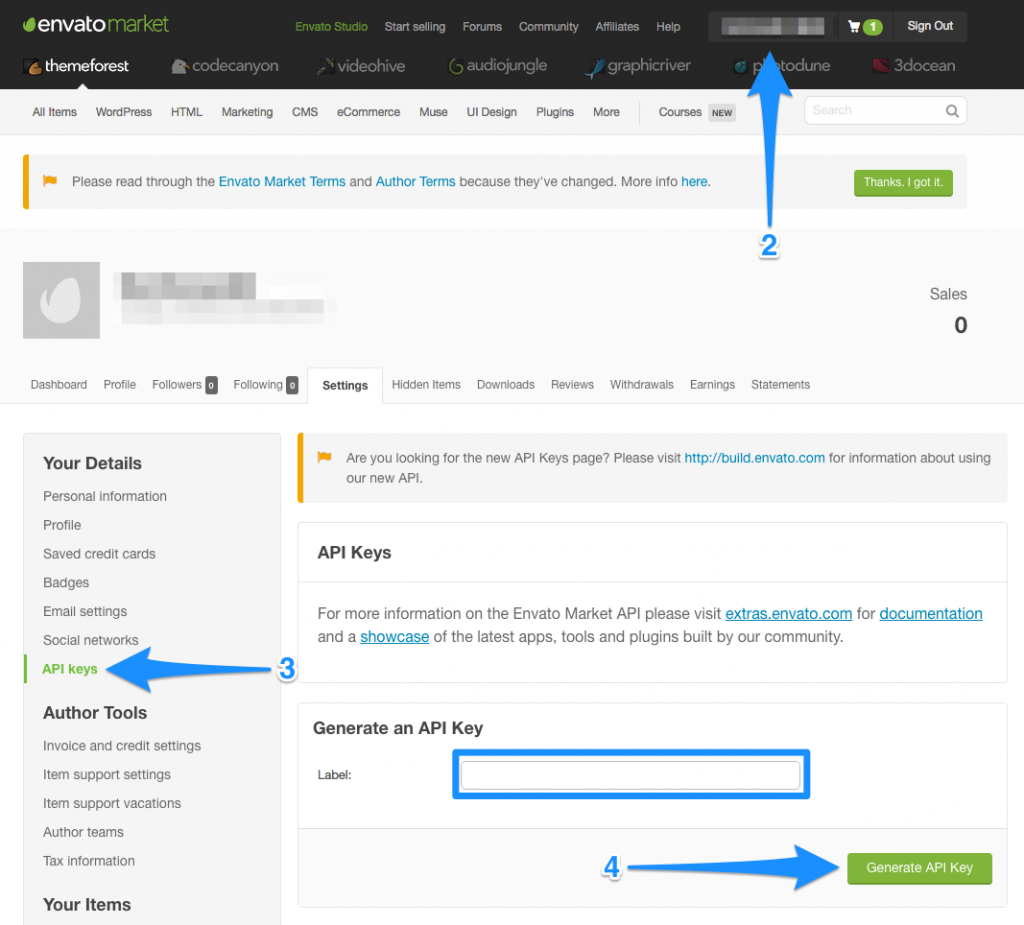Open Email settings
1024x925 pixels.
(x=85, y=611)
